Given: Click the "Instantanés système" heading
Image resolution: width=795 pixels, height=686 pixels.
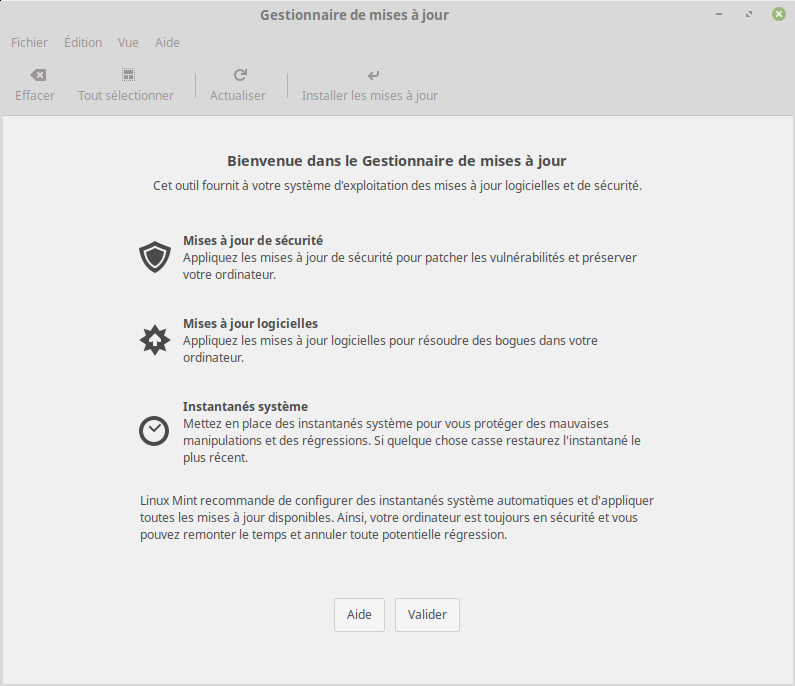Looking at the screenshot, I should pos(245,407).
